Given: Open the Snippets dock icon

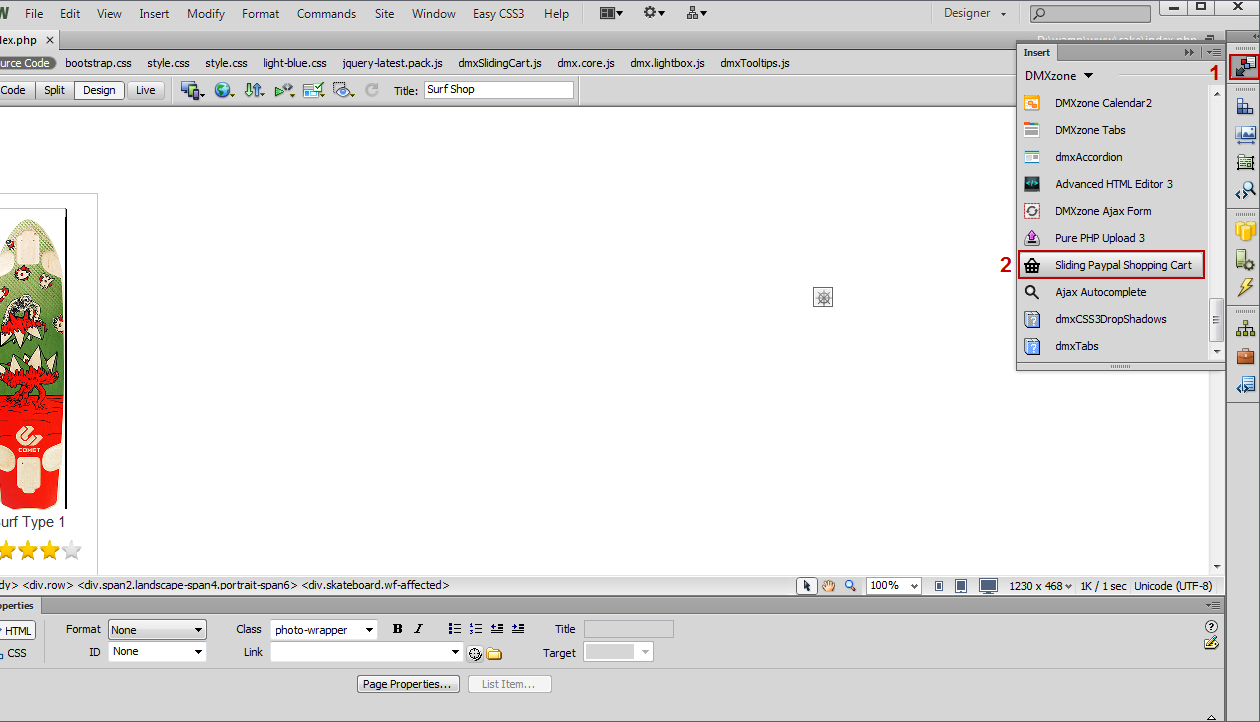Looking at the screenshot, I should [x=1245, y=384].
